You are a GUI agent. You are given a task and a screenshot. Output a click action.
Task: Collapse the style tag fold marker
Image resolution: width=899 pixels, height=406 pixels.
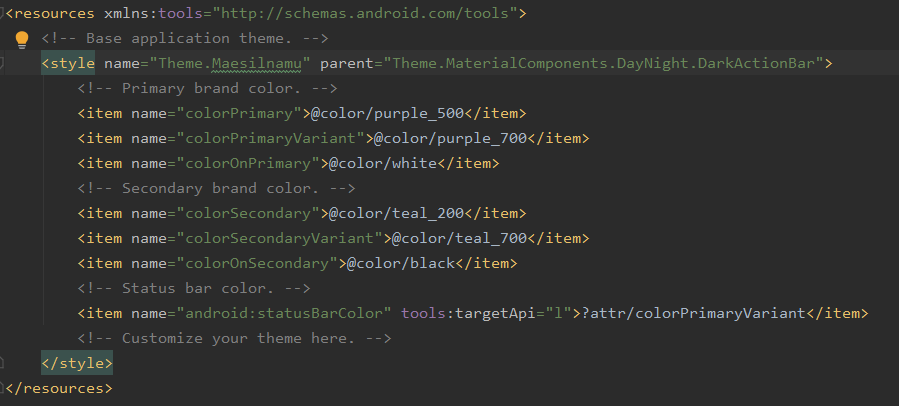[x=2, y=63]
